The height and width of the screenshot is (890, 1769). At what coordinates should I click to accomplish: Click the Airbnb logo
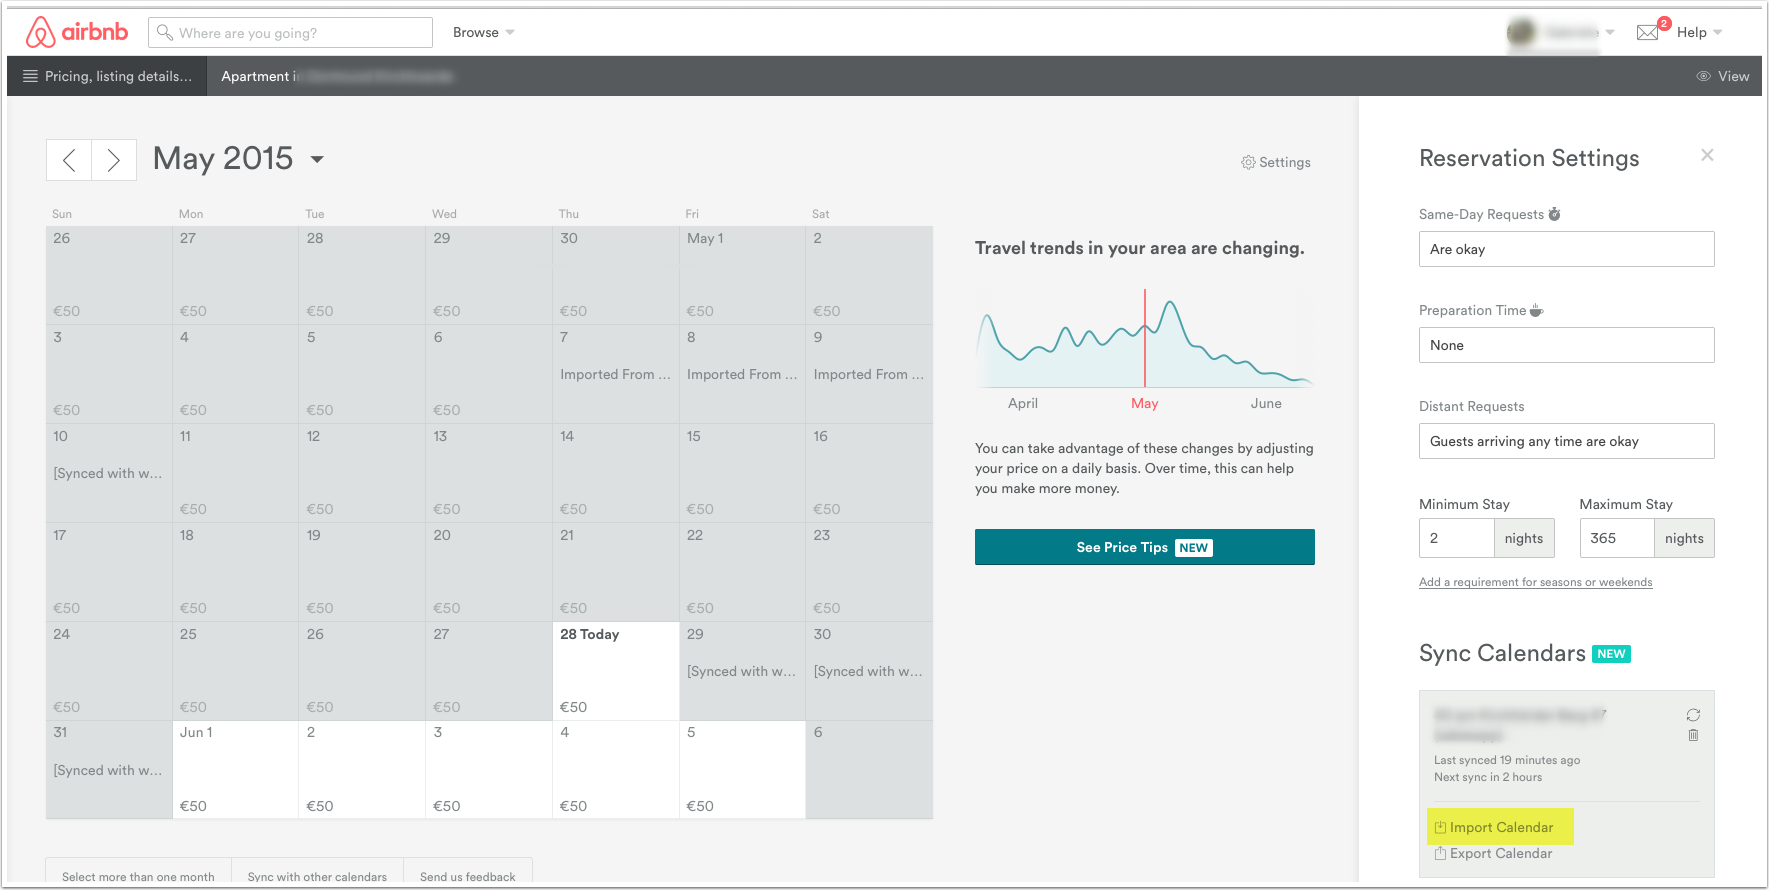pos(77,32)
